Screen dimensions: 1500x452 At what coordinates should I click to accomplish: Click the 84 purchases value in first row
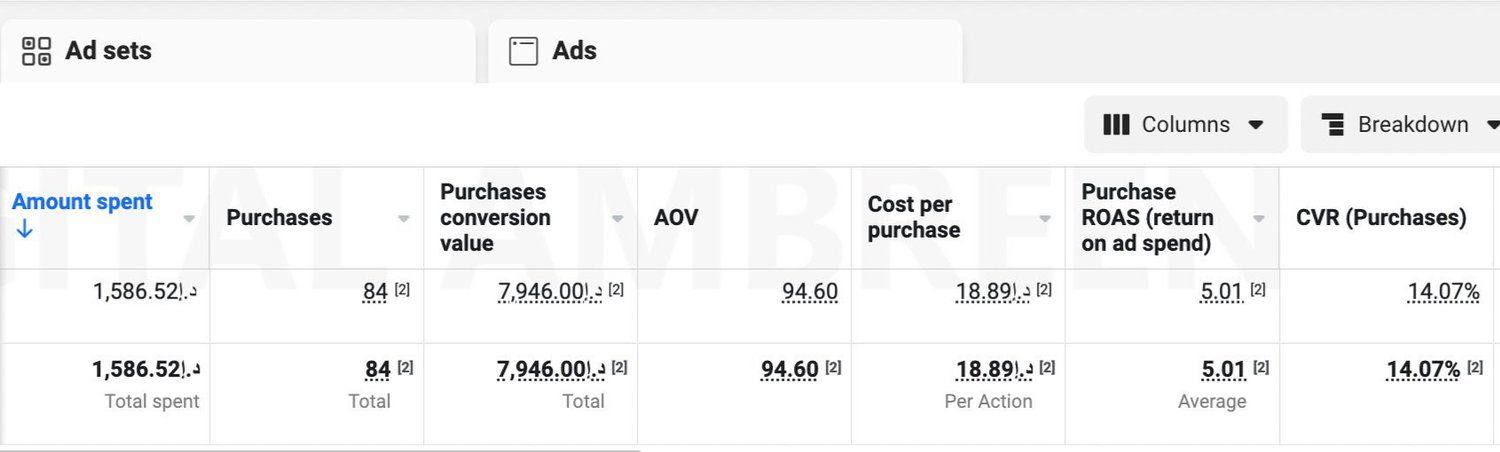coord(375,292)
